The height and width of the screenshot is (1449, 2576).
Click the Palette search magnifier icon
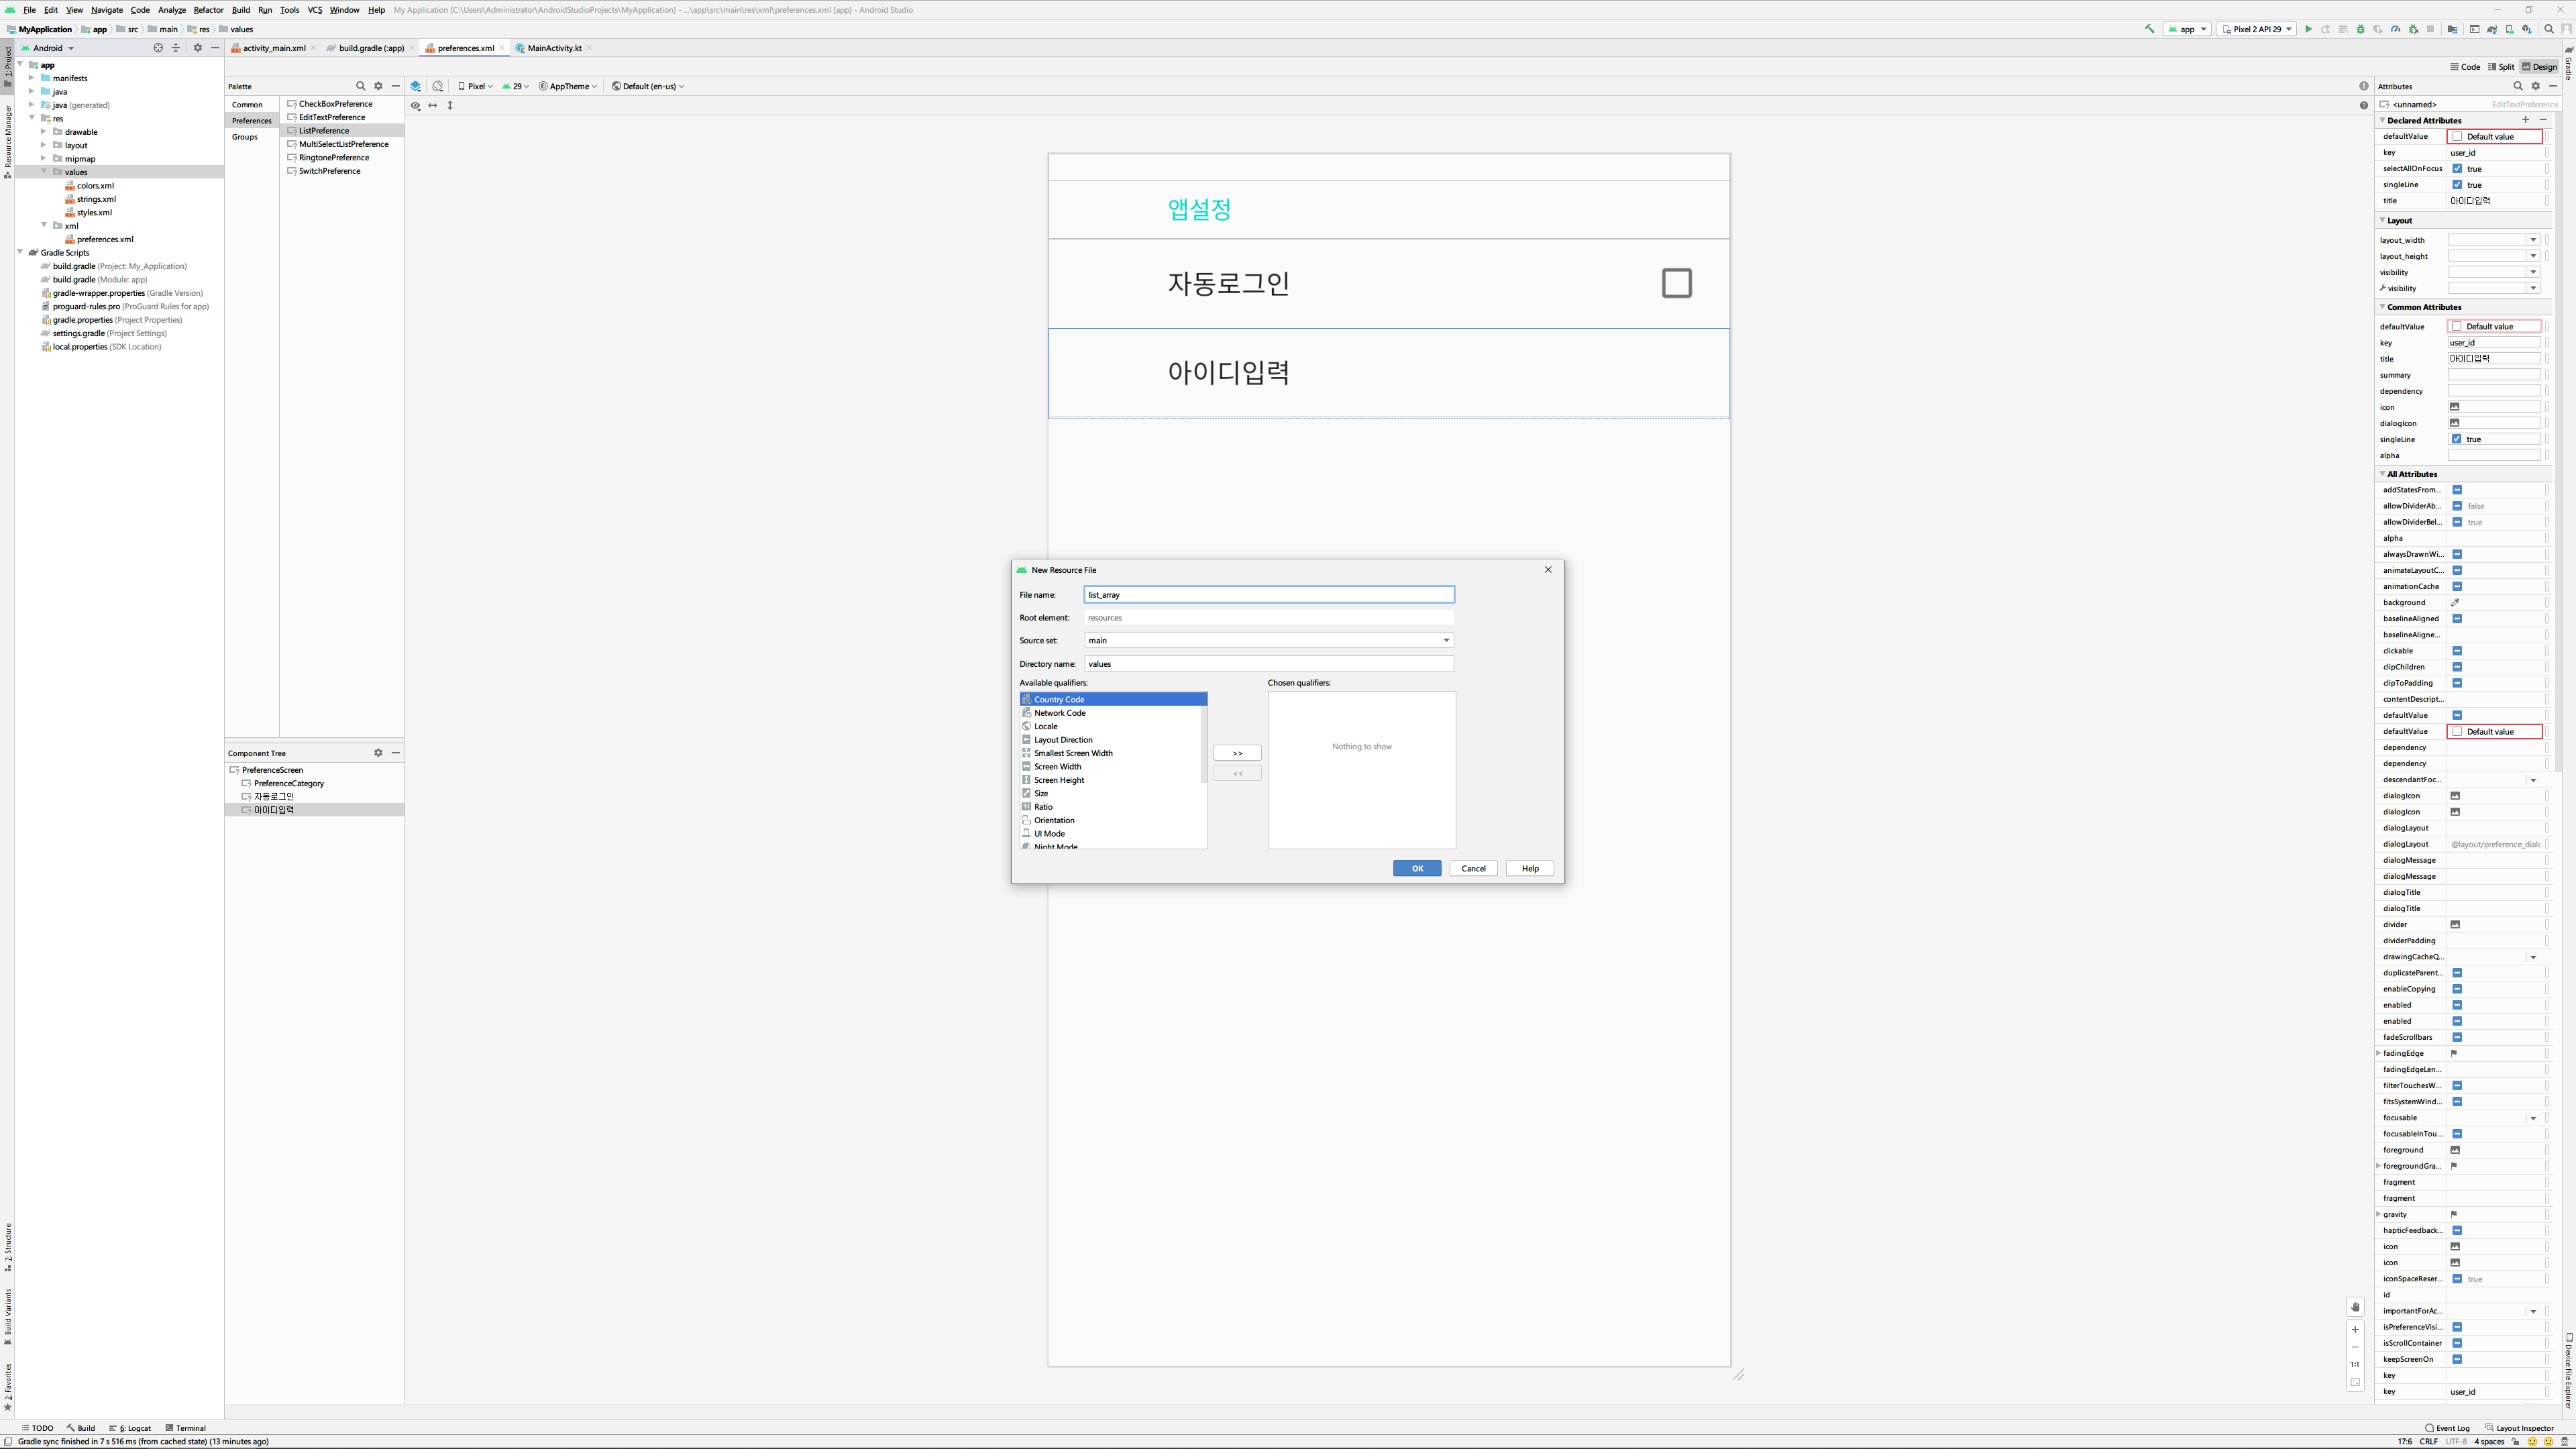point(361,86)
